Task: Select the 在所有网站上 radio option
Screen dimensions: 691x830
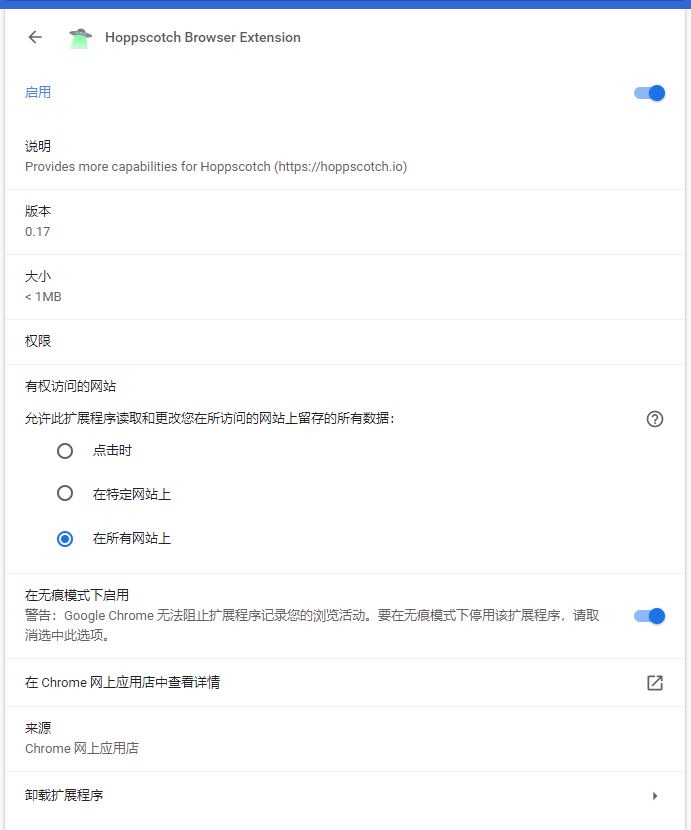Action: pos(65,539)
